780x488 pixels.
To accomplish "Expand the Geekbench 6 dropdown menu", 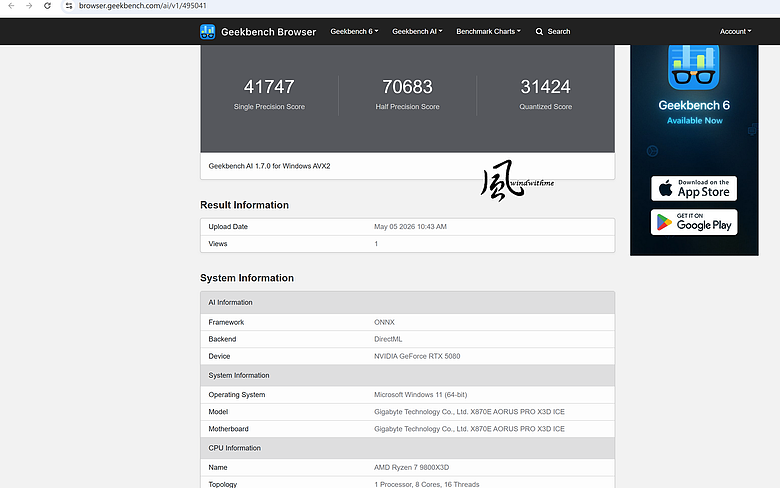I will [354, 31].
